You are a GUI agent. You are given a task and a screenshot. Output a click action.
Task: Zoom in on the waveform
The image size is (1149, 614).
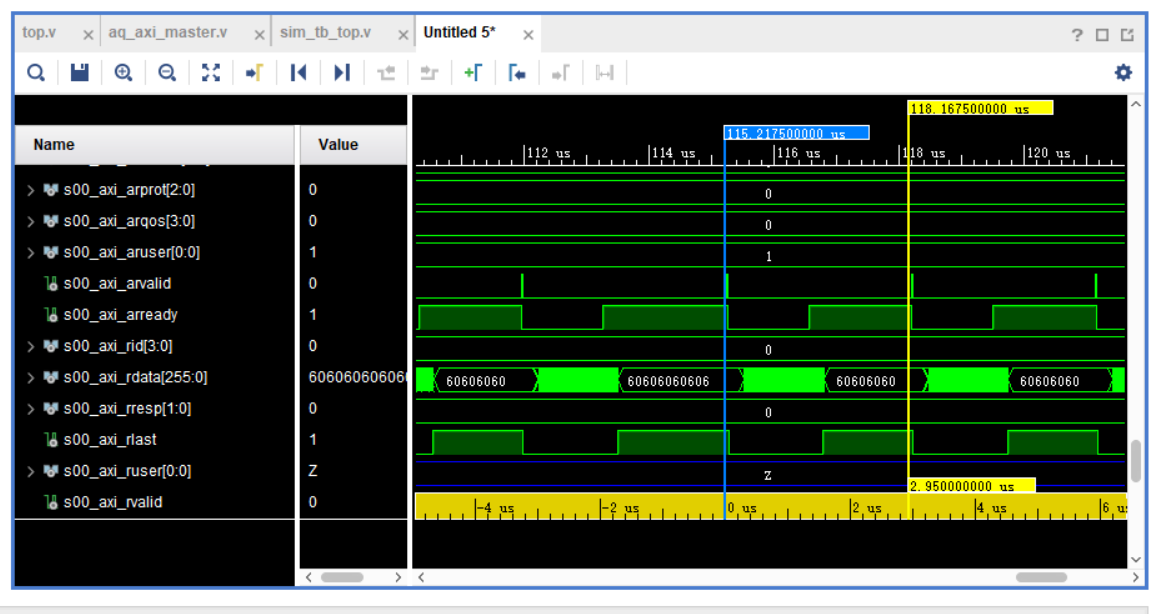(x=124, y=72)
